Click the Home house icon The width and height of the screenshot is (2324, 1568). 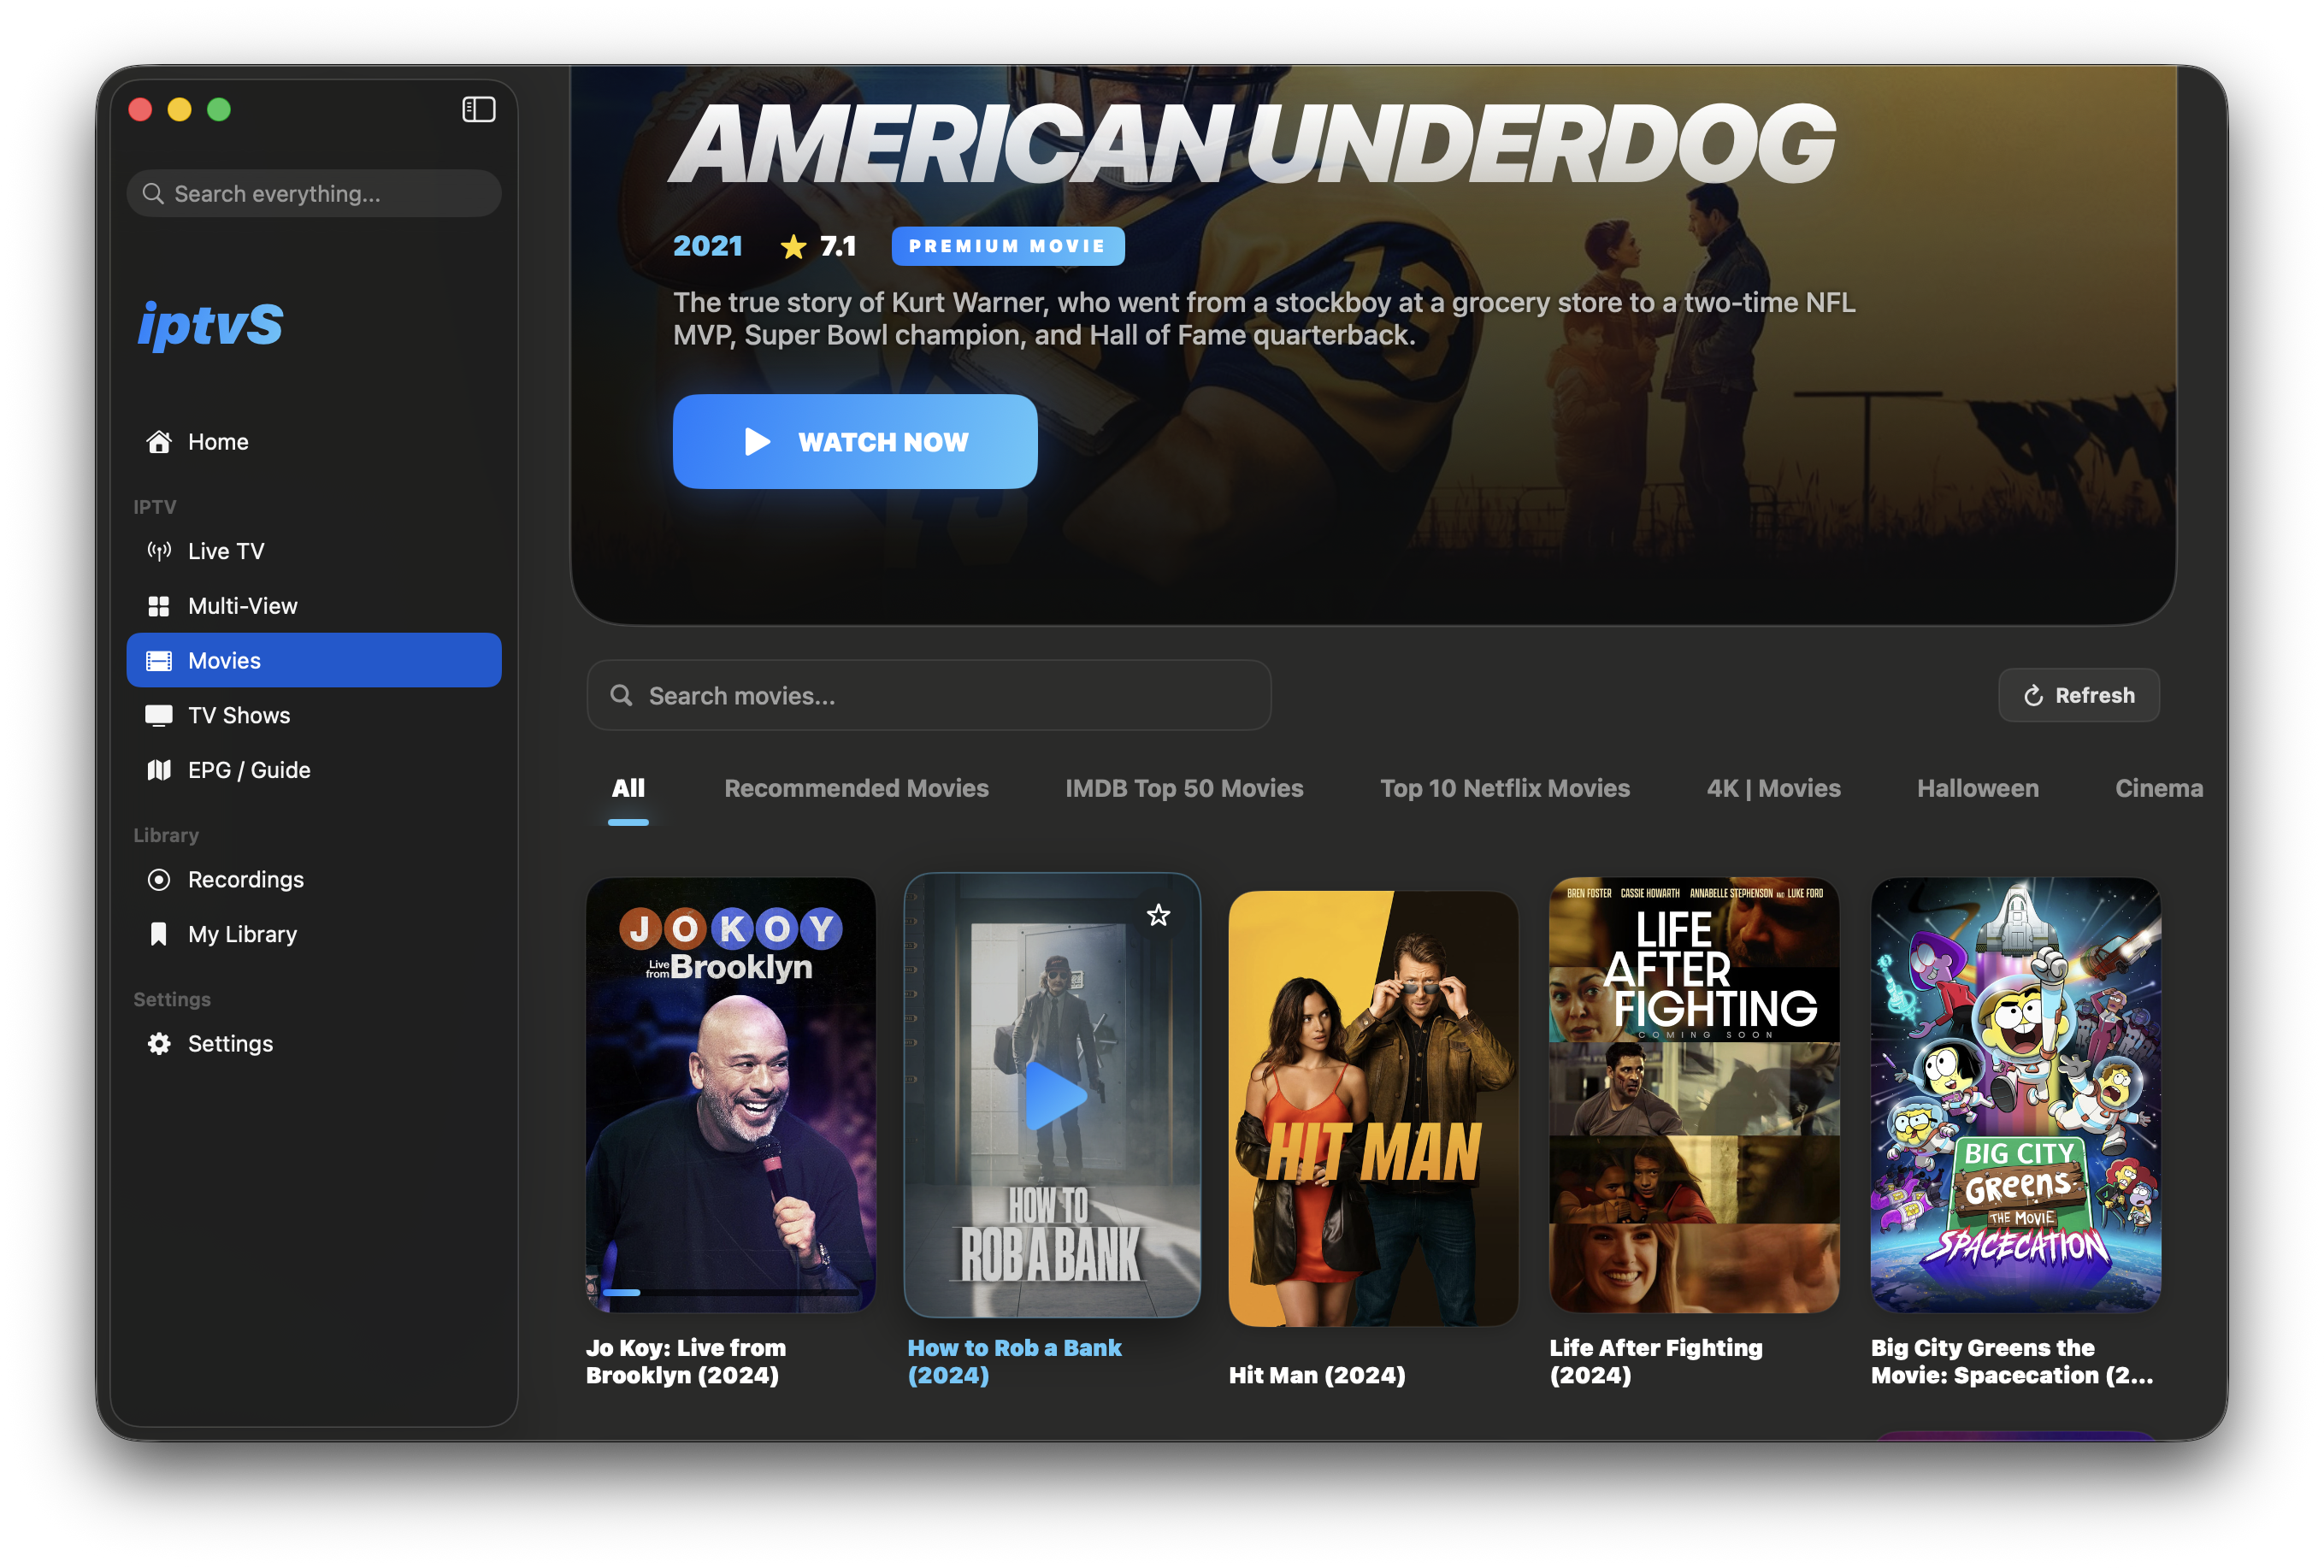159,441
